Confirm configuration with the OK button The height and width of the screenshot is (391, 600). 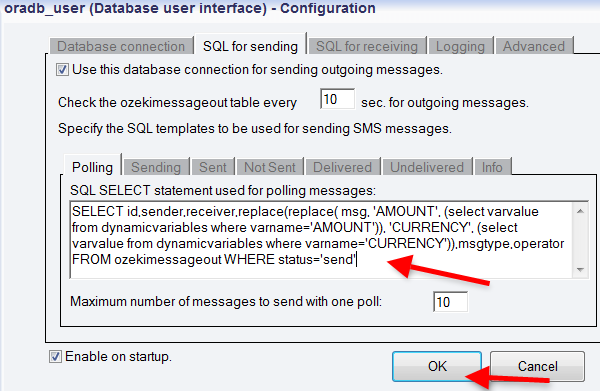(x=437, y=366)
